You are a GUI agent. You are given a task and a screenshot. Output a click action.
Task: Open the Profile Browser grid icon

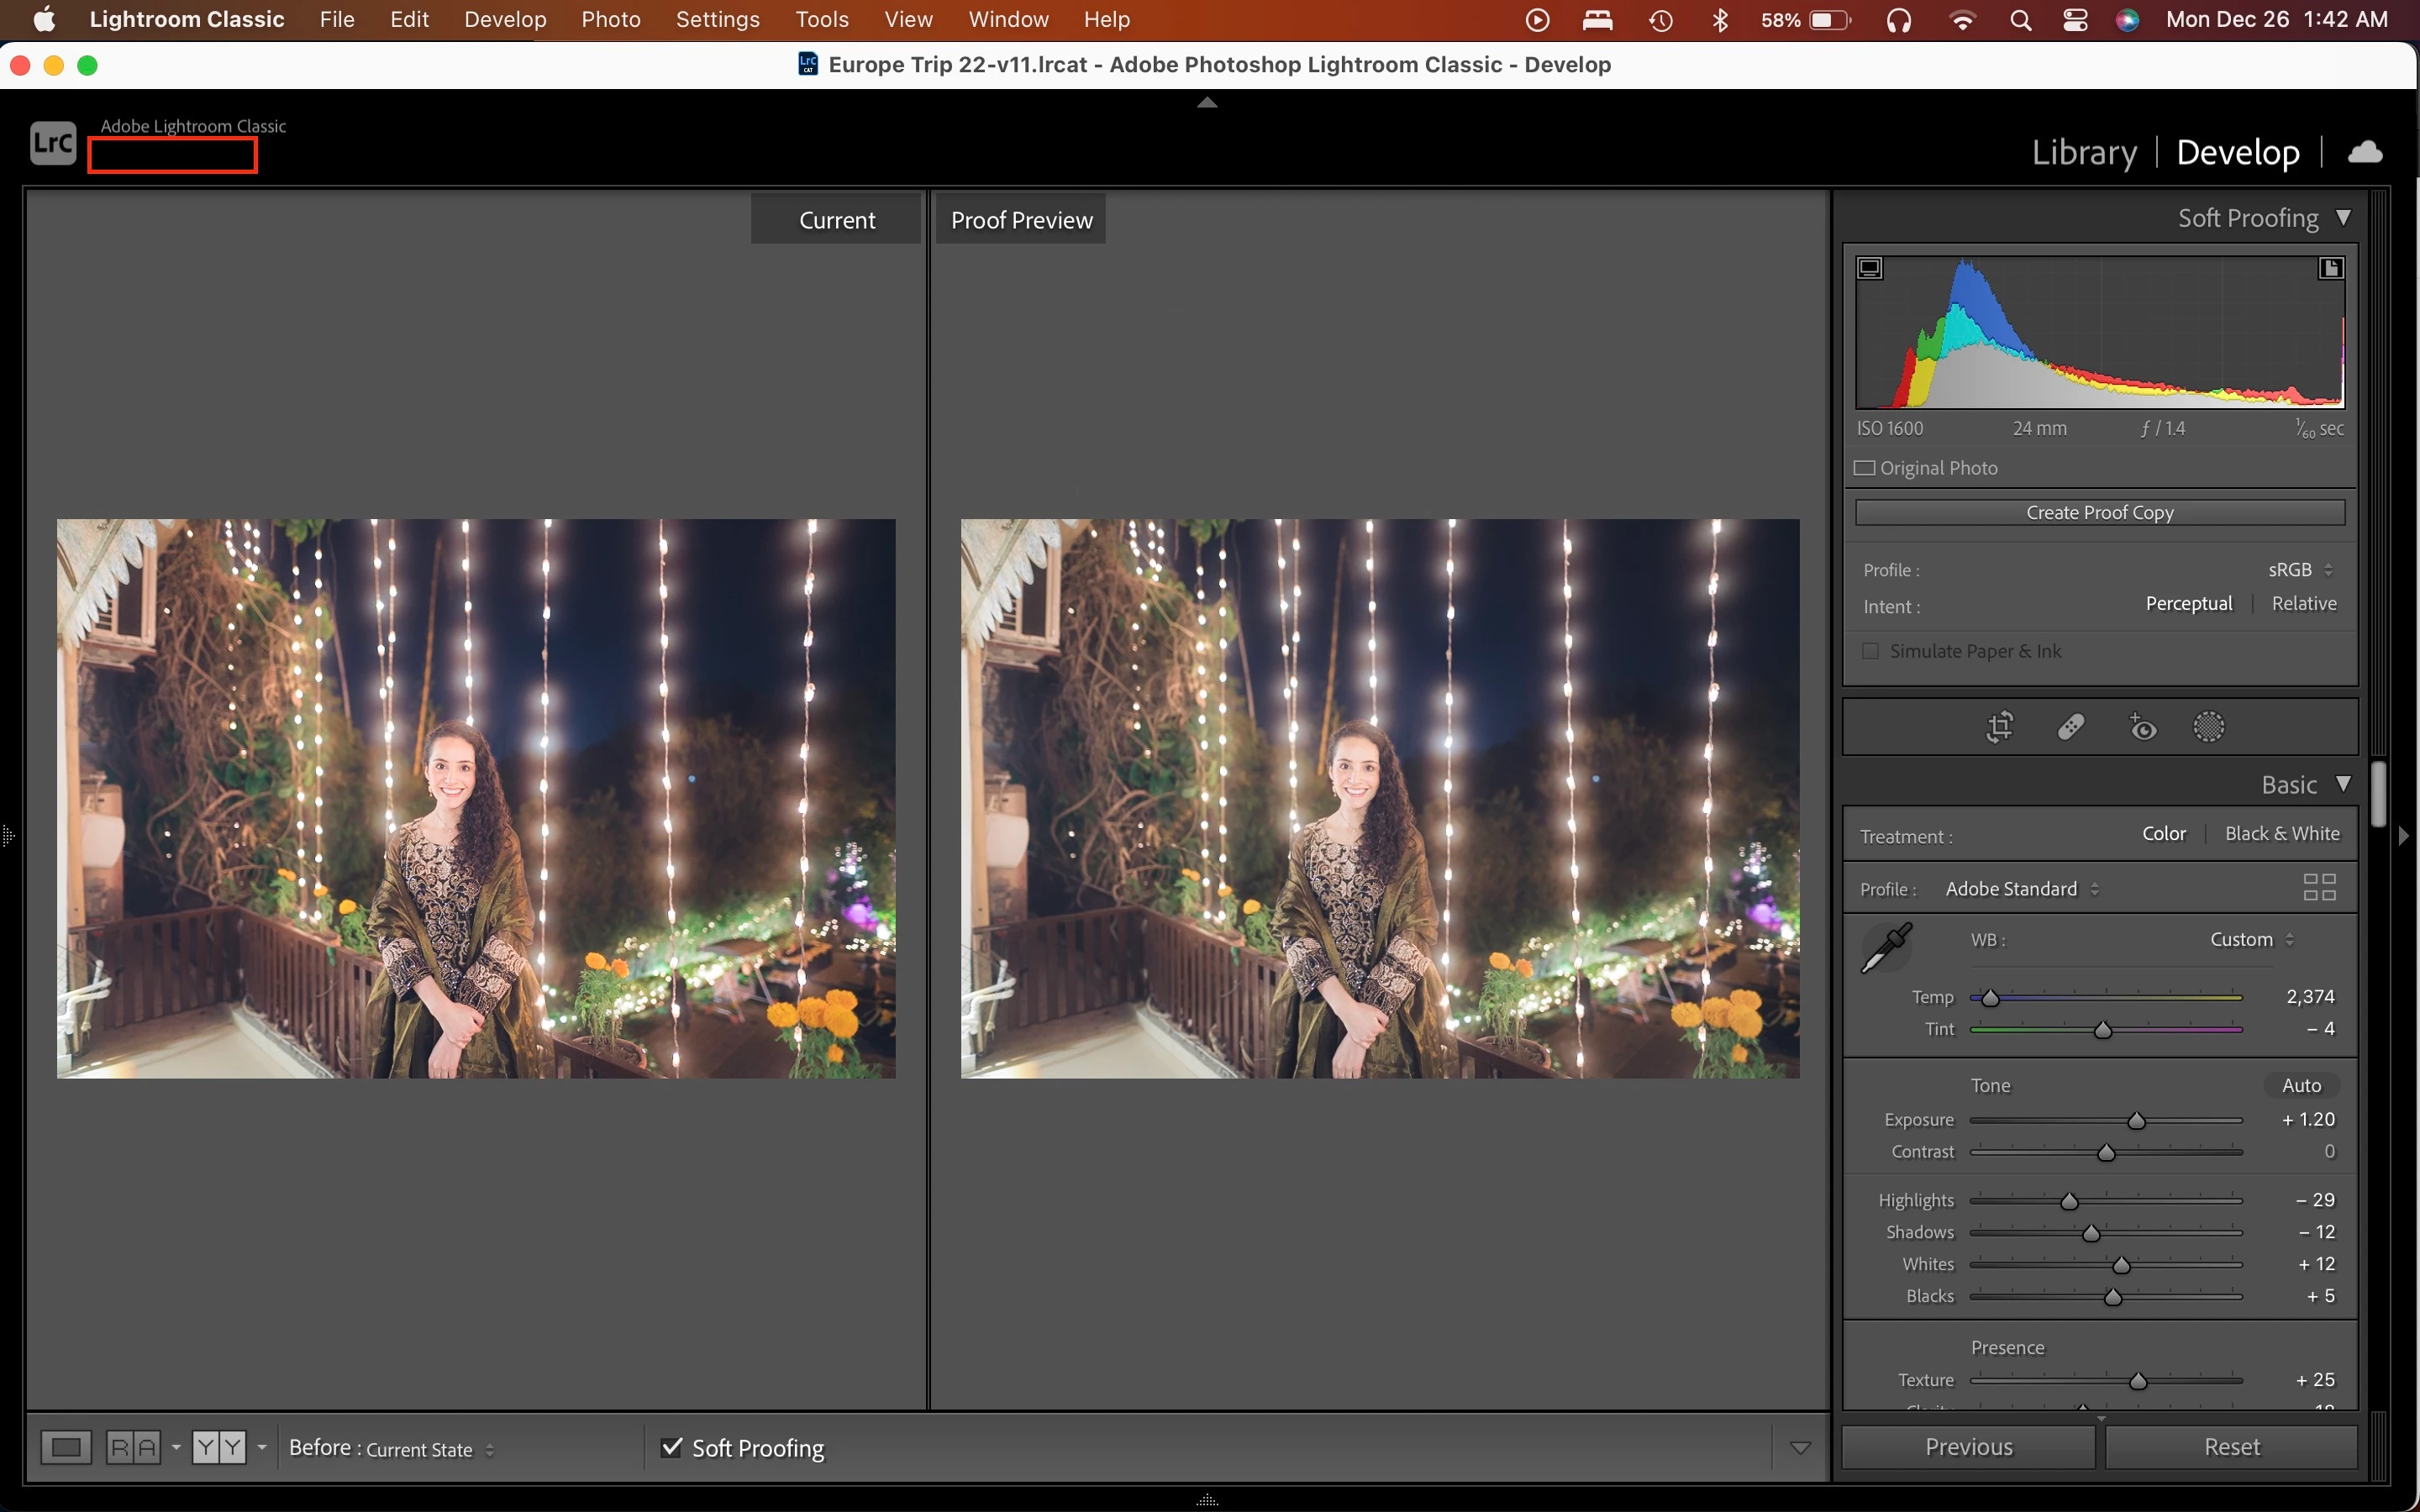pos(2319,887)
